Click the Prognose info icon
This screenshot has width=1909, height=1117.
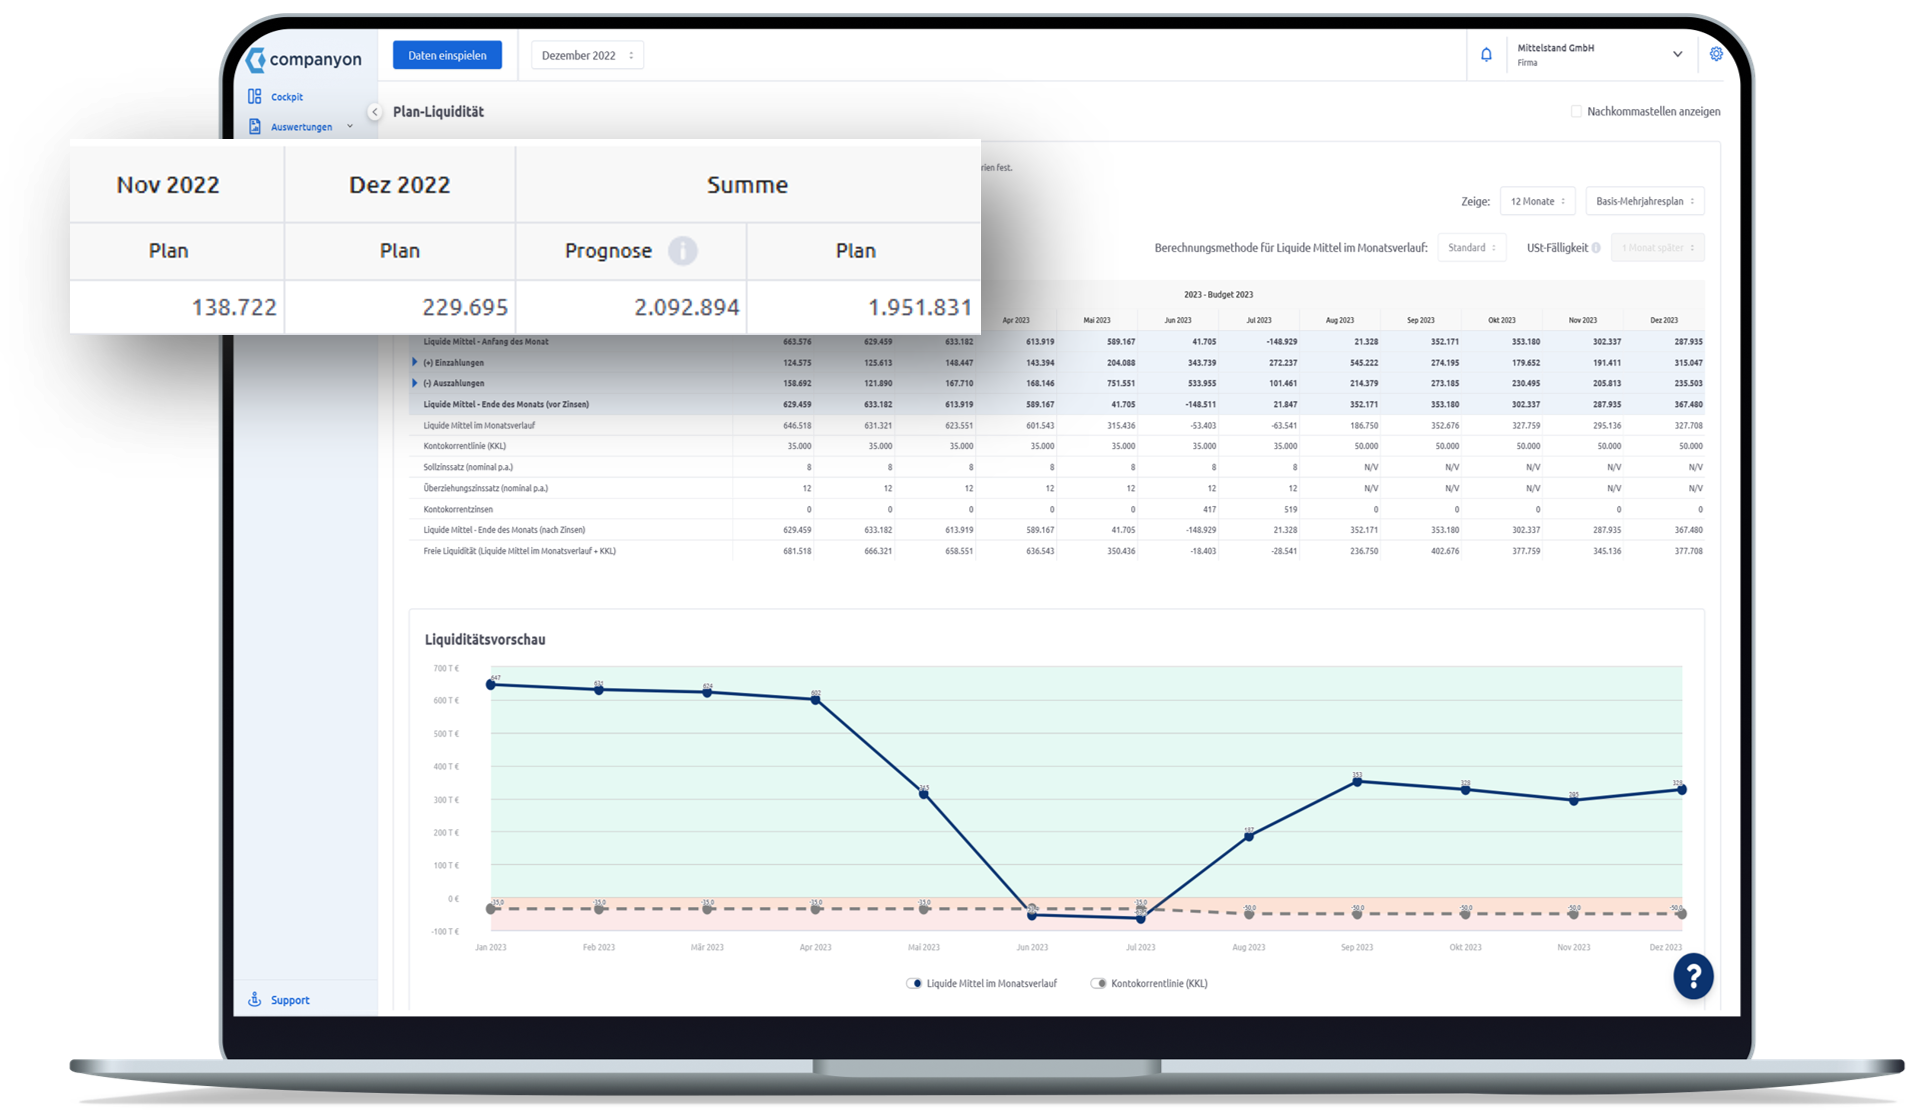click(x=683, y=250)
